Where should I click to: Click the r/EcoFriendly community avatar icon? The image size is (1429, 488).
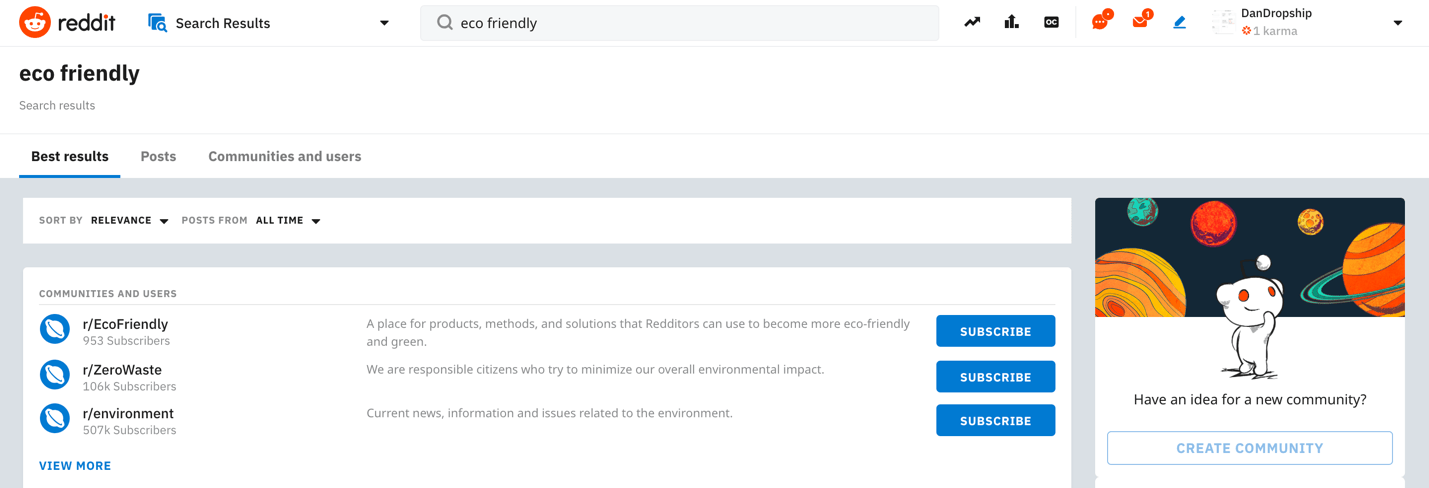[55, 329]
